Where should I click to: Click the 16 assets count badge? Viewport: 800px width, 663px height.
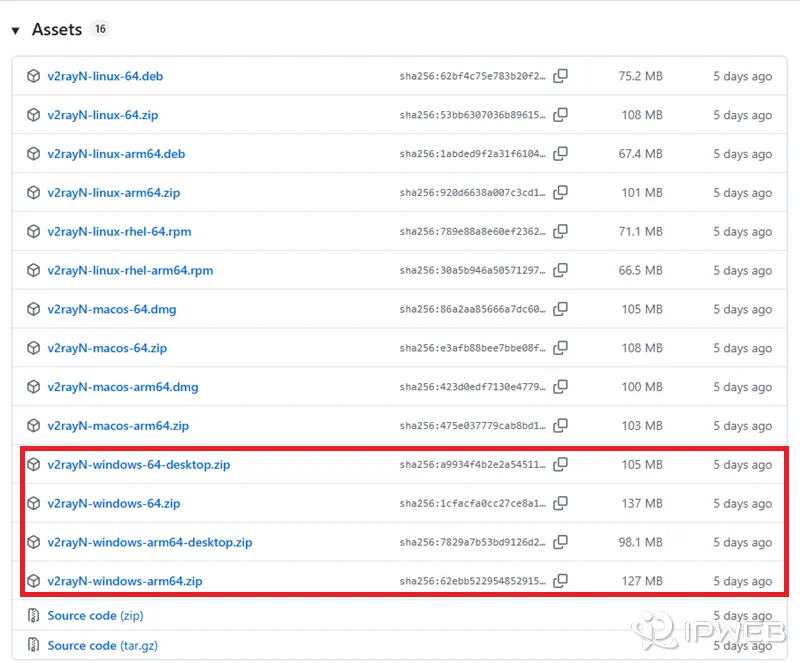(x=100, y=29)
